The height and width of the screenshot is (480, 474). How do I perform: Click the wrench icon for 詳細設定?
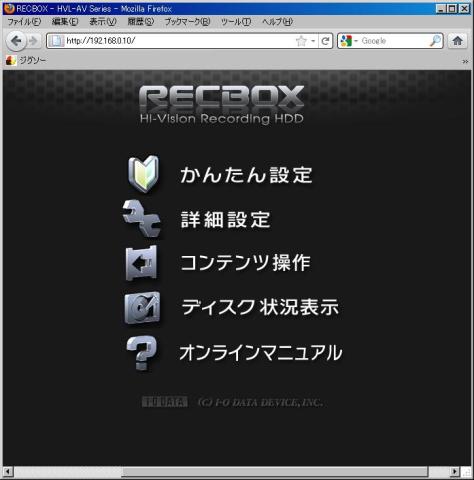(142, 218)
